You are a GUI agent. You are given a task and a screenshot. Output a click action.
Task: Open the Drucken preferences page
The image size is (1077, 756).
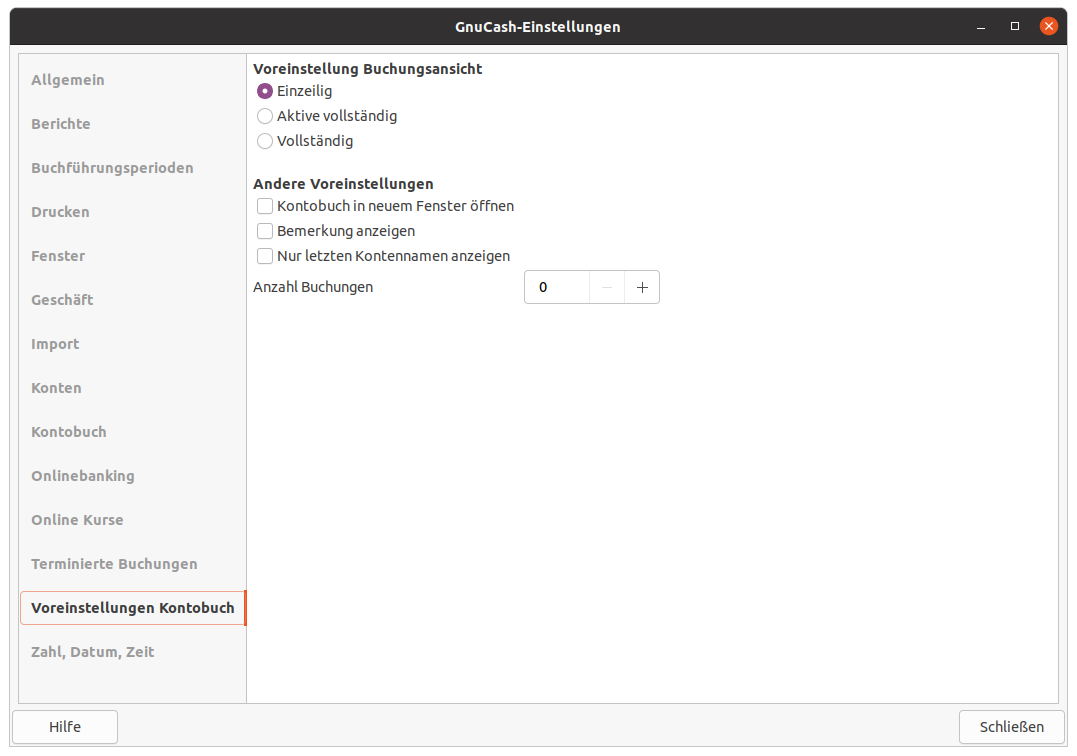(x=60, y=212)
